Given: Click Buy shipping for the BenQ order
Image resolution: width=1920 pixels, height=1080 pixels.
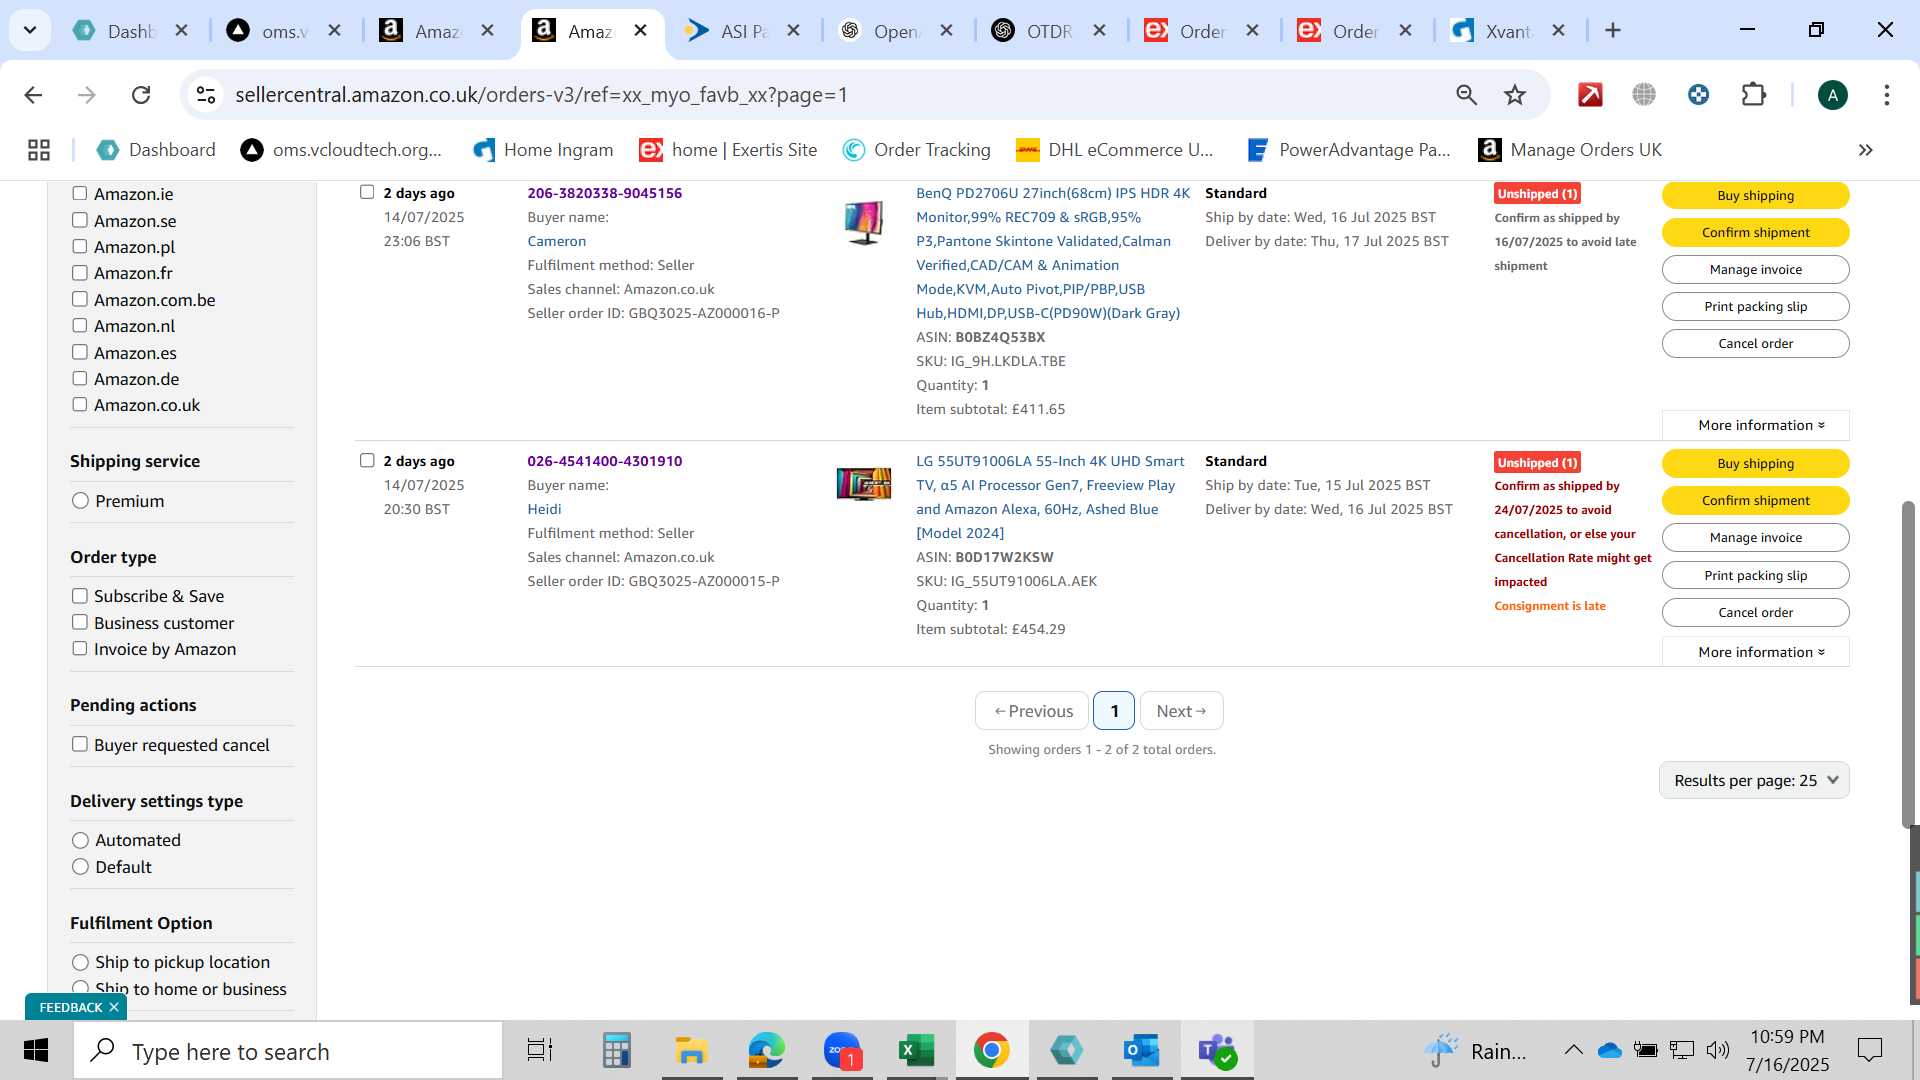Looking at the screenshot, I should point(1755,195).
